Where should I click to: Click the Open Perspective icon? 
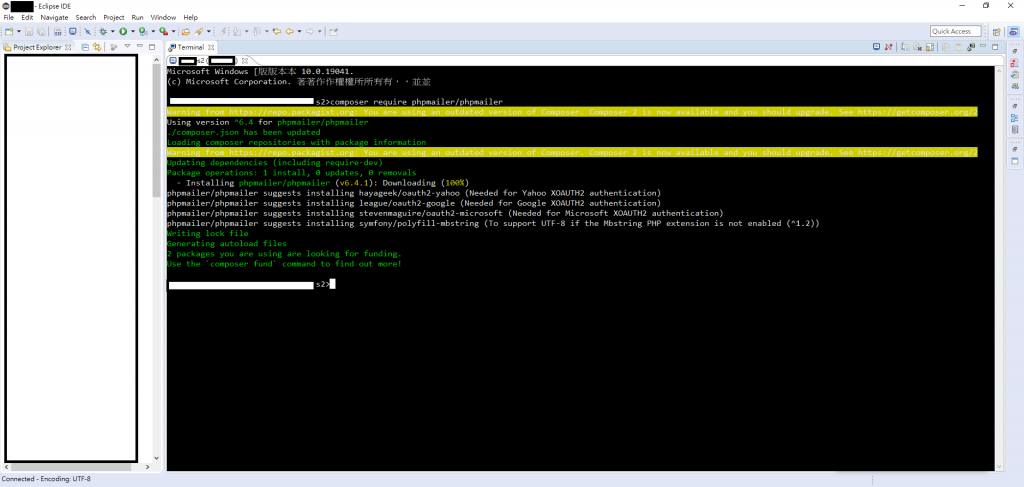tap(994, 31)
